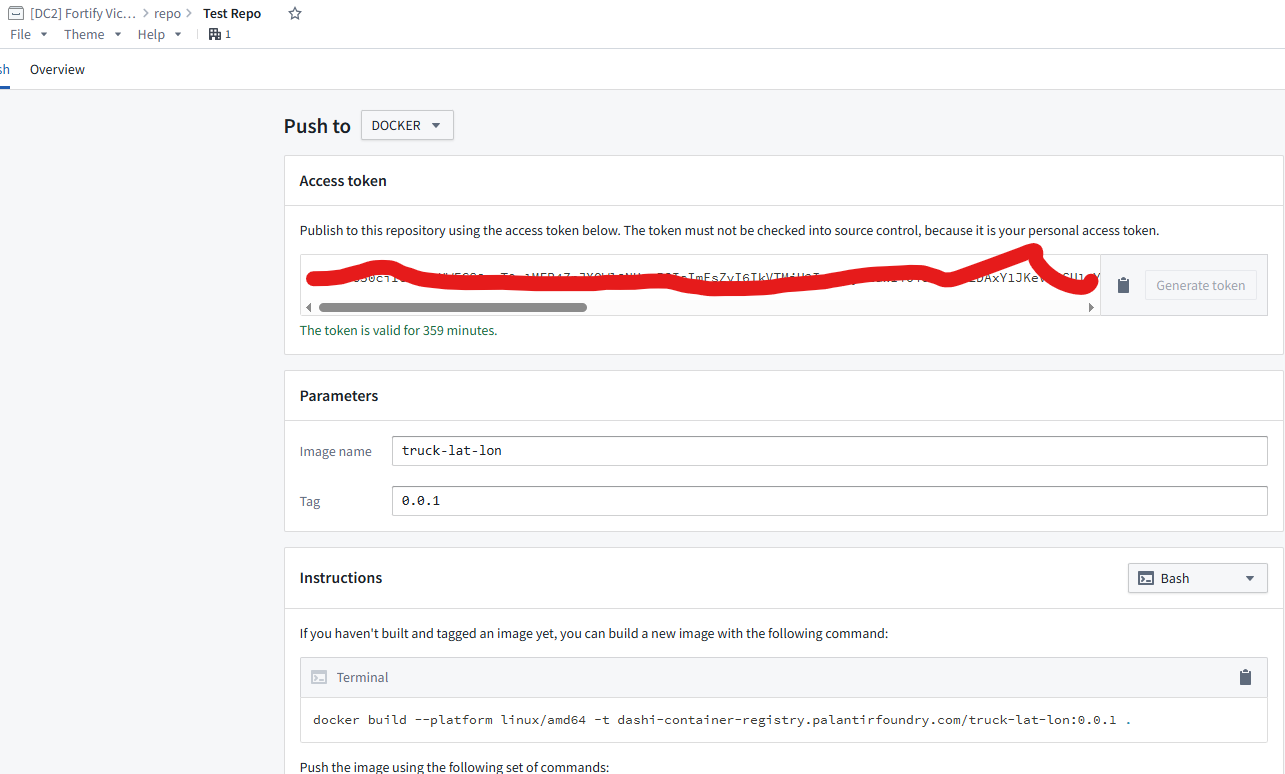
Task: Open the Push to DOCKER dropdown
Action: (407, 125)
